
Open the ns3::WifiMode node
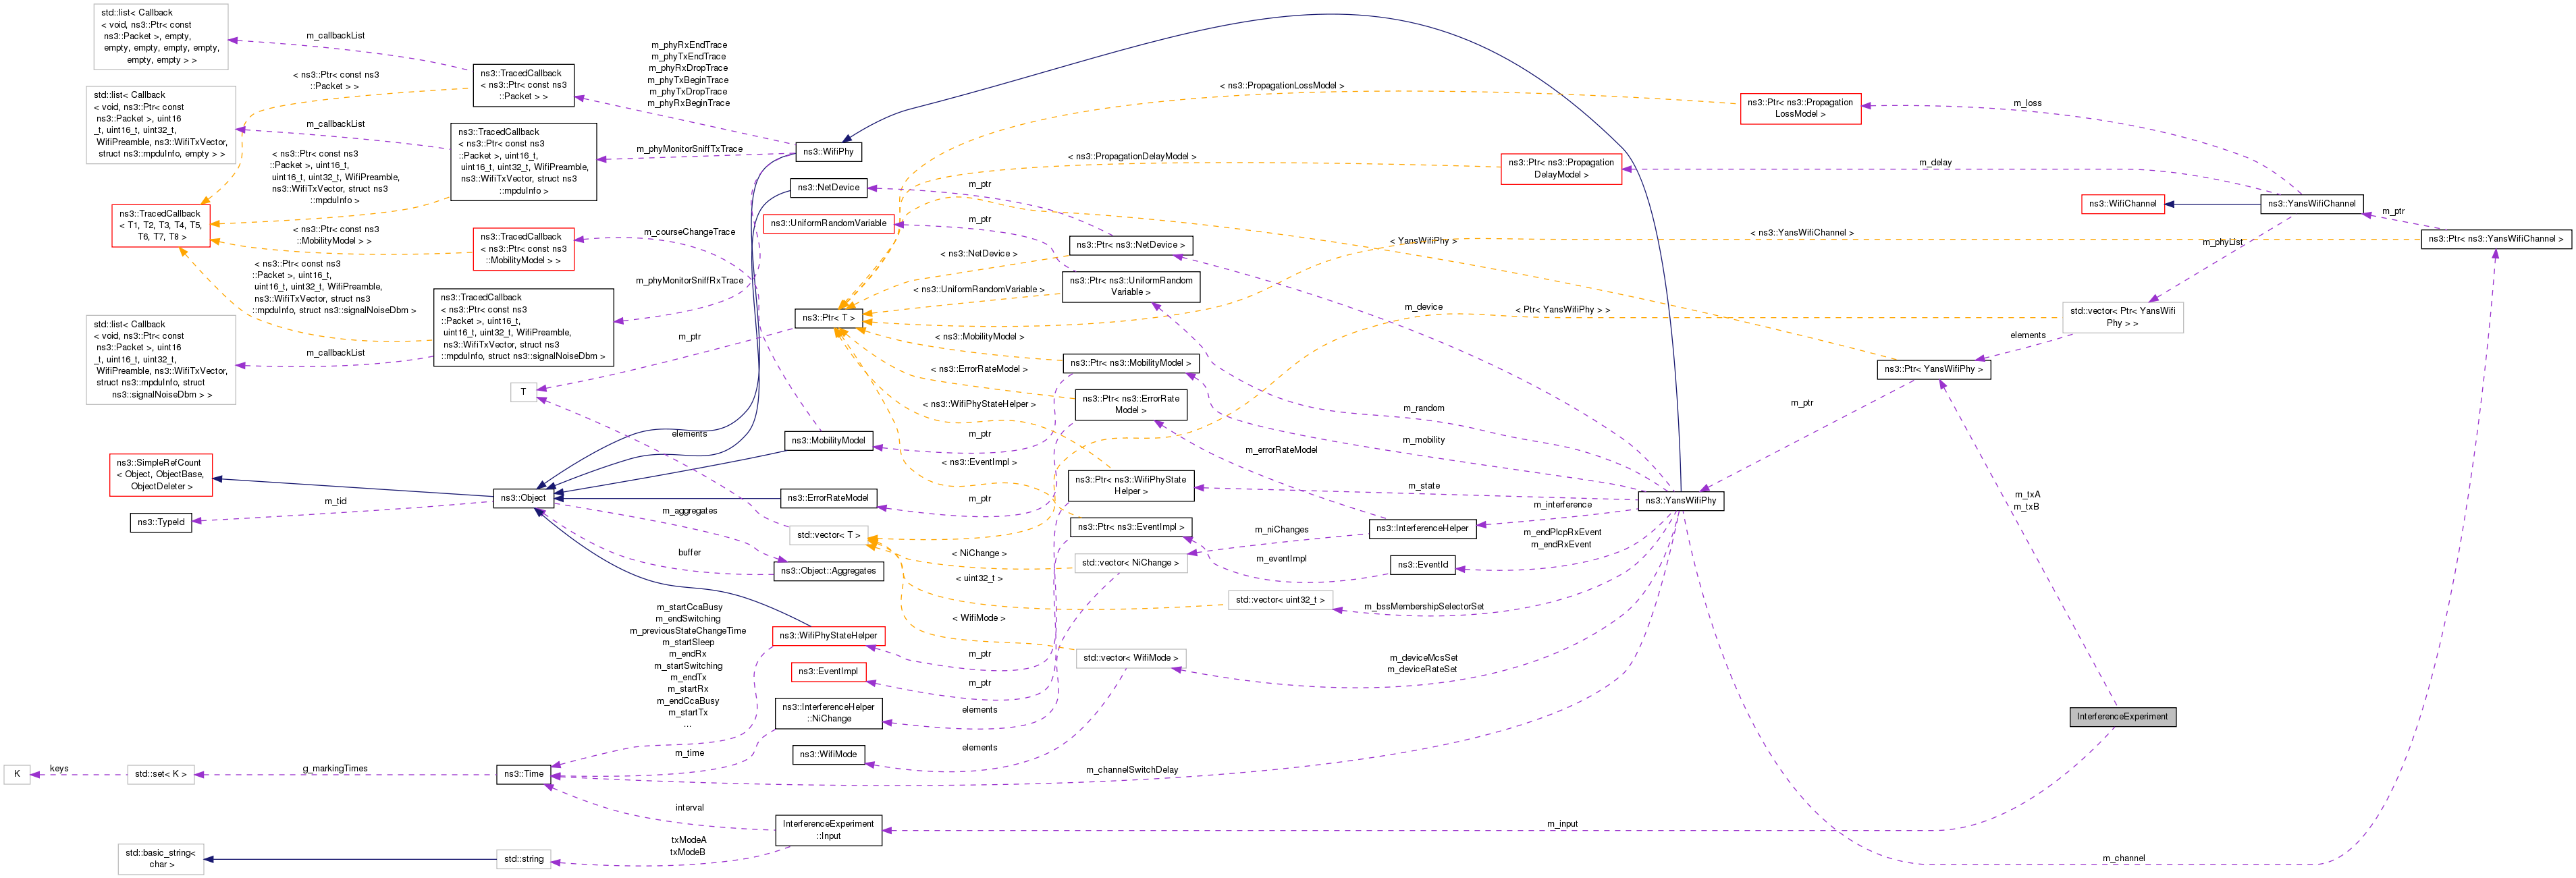[x=828, y=755]
